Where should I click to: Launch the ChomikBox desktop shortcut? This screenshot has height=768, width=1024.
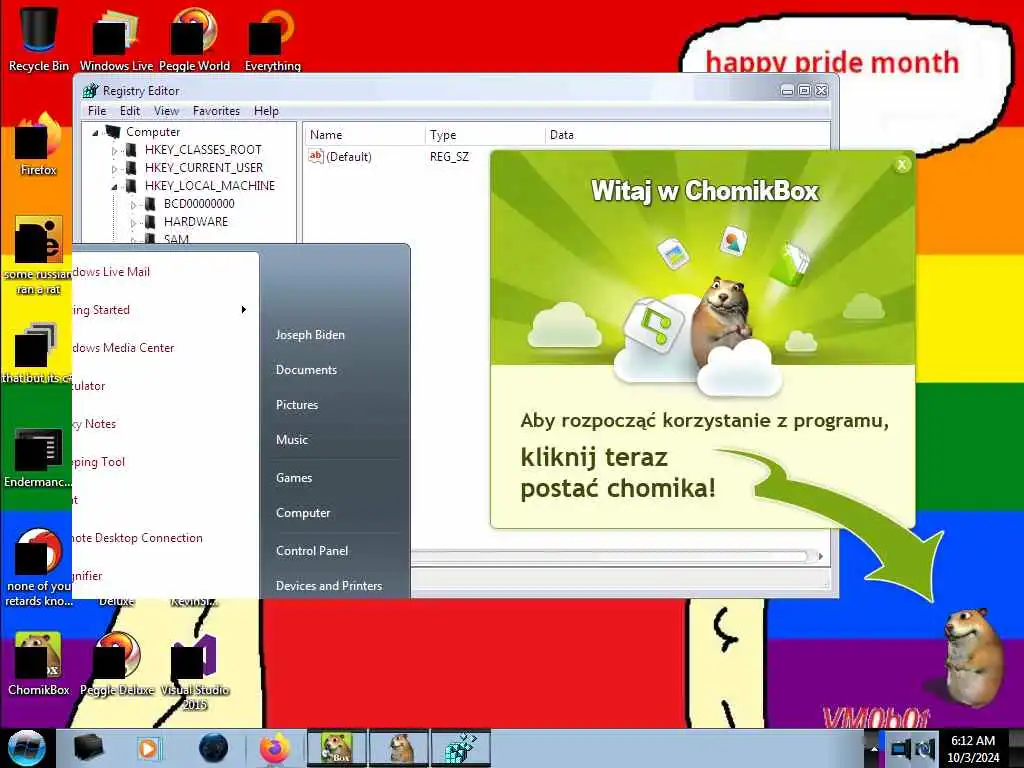(39, 663)
